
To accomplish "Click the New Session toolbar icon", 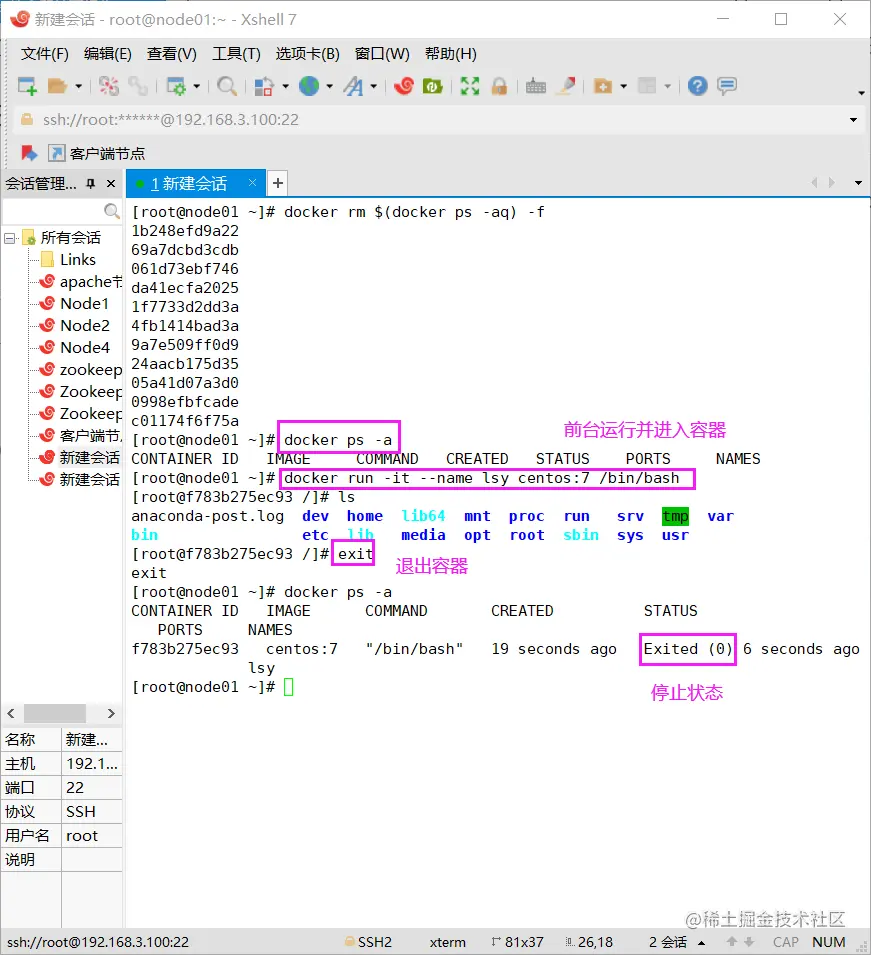I will (27, 86).
